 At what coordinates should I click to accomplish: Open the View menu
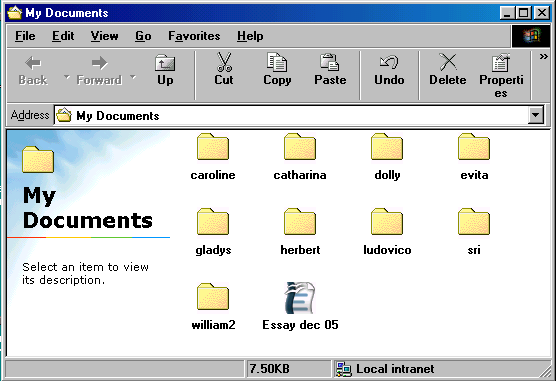coord(104,36)
